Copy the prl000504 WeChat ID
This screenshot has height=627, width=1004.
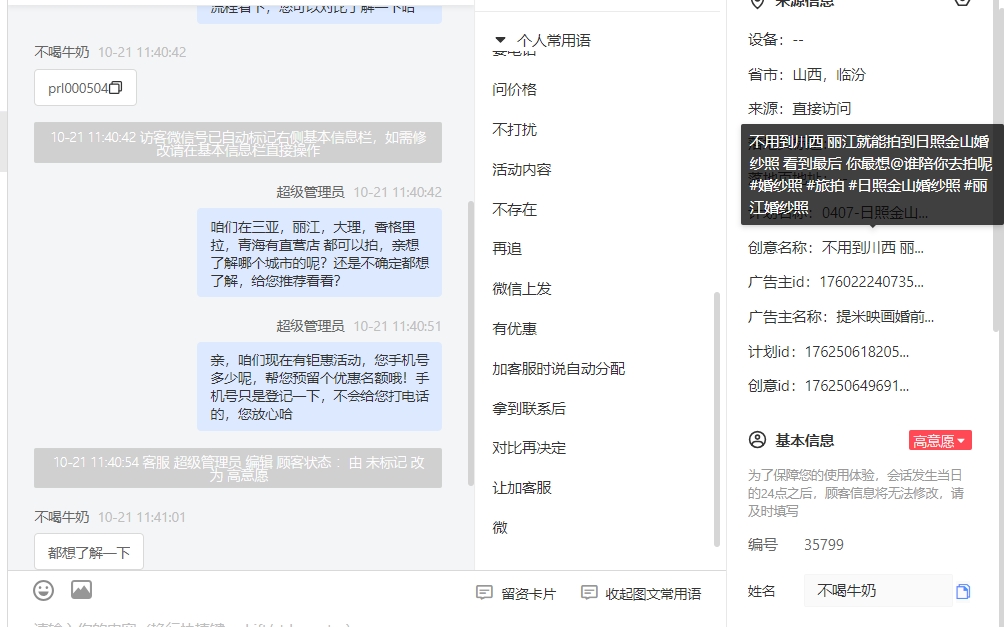(x=115, y=88)
